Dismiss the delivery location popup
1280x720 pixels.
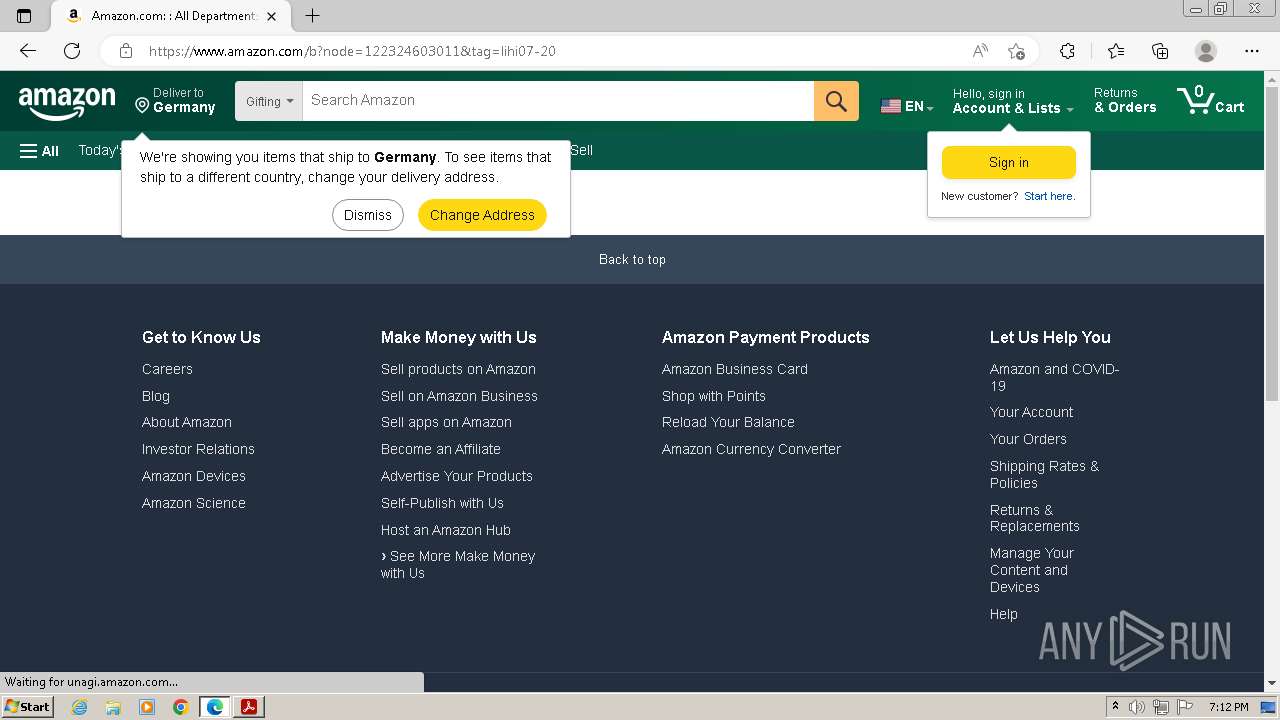[368, 215]
